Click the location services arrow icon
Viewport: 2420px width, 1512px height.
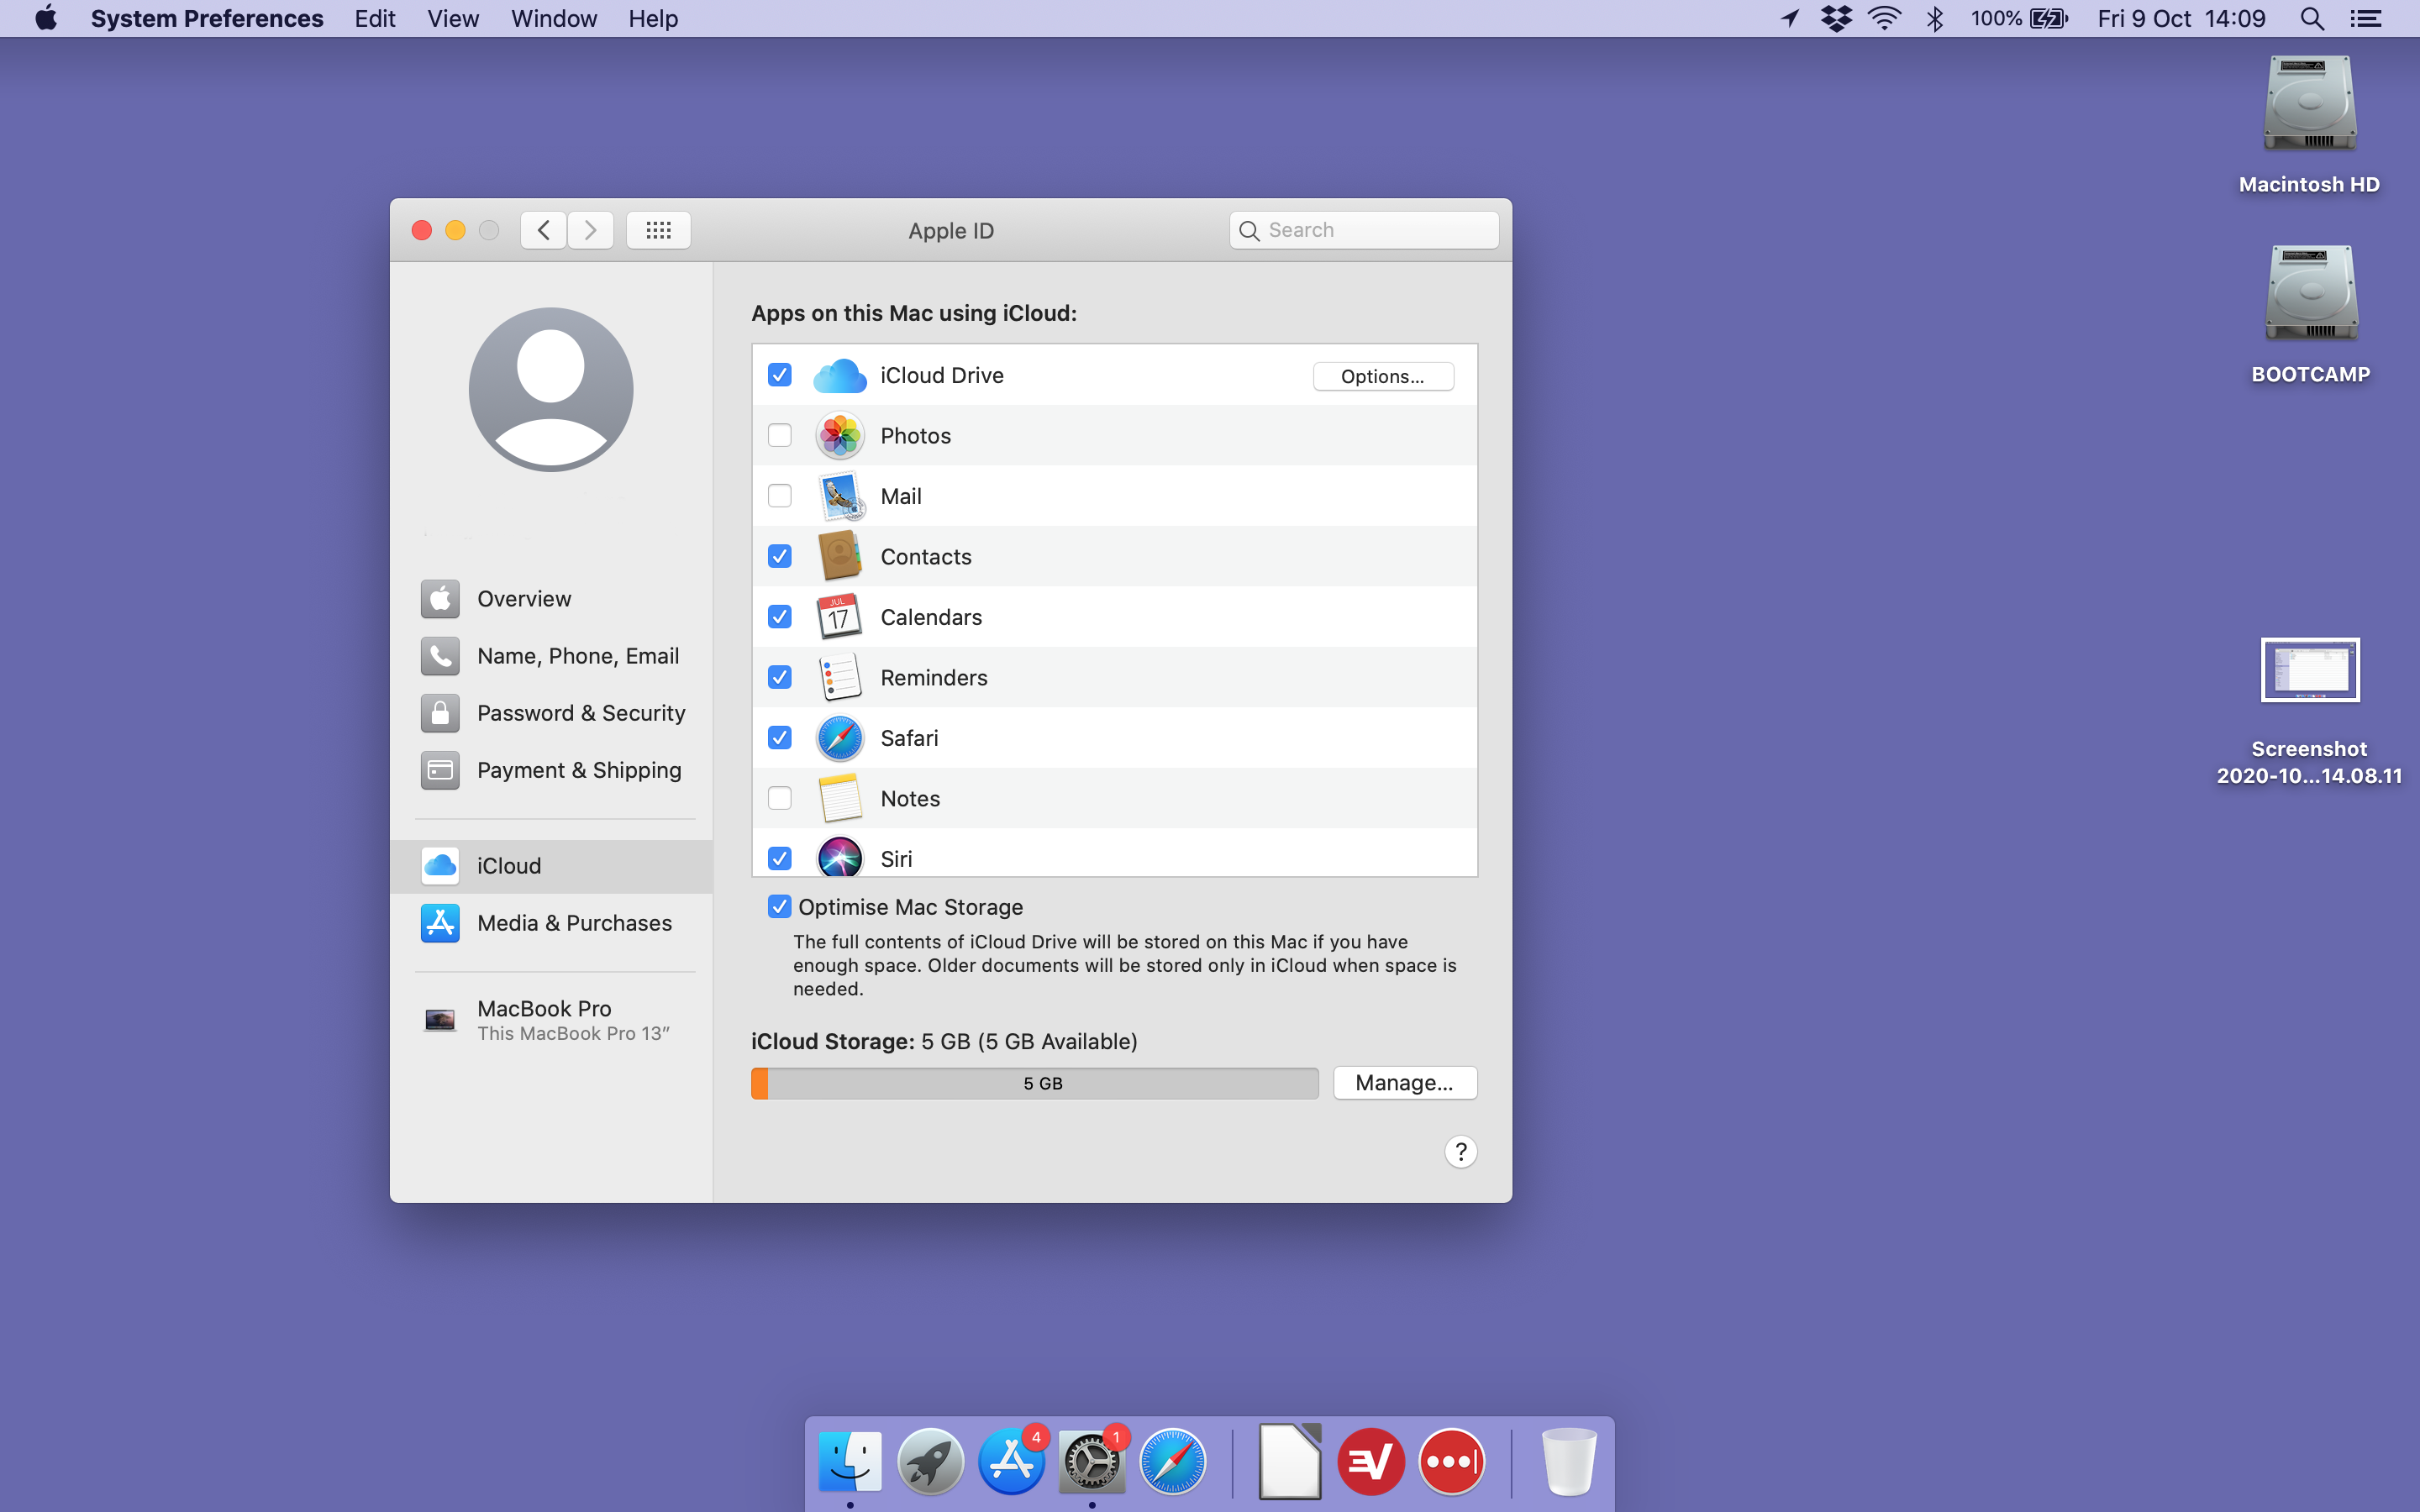coord(1790,18)
